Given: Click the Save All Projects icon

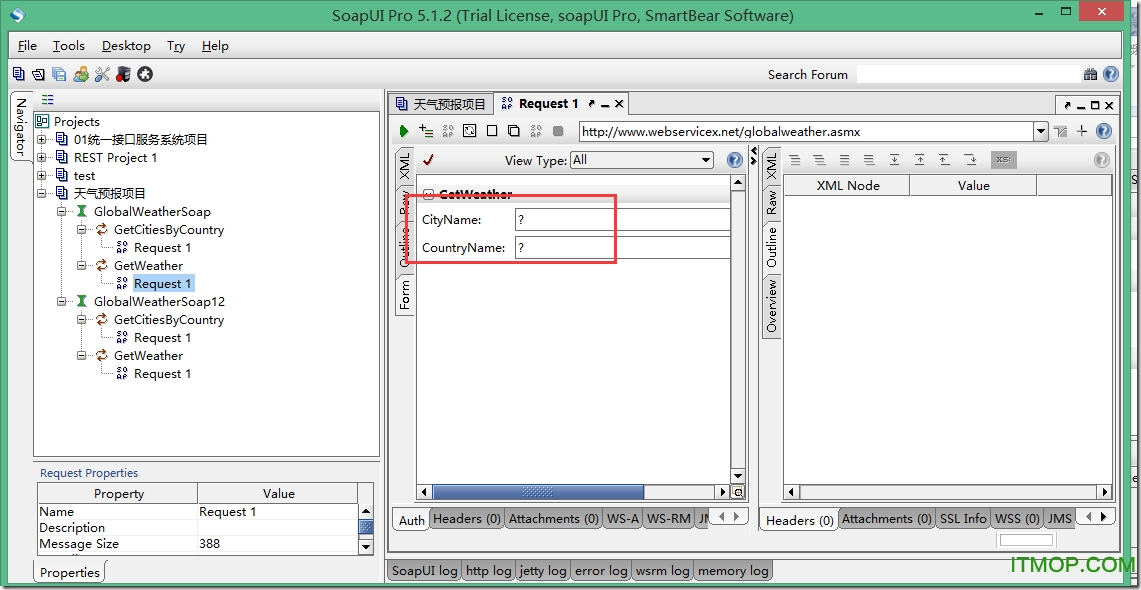Looking at the screenshot, I should coord(59,73).
